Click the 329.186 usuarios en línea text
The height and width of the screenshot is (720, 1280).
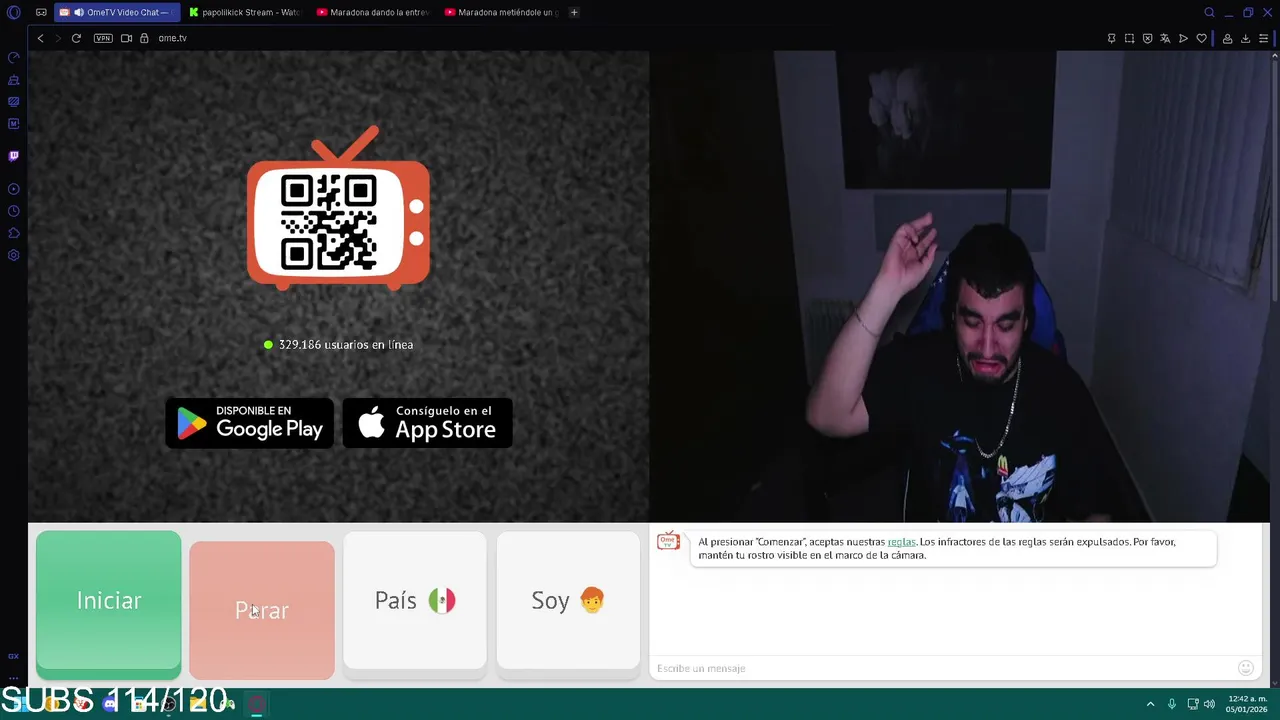pyautogui.click(x=345, y=344)
